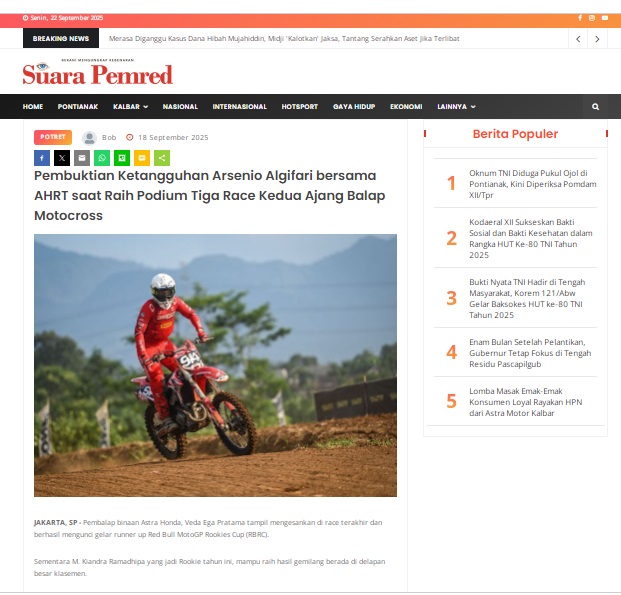
Task: Open the motocross rider article photo
Action: [x=215, y=365]
